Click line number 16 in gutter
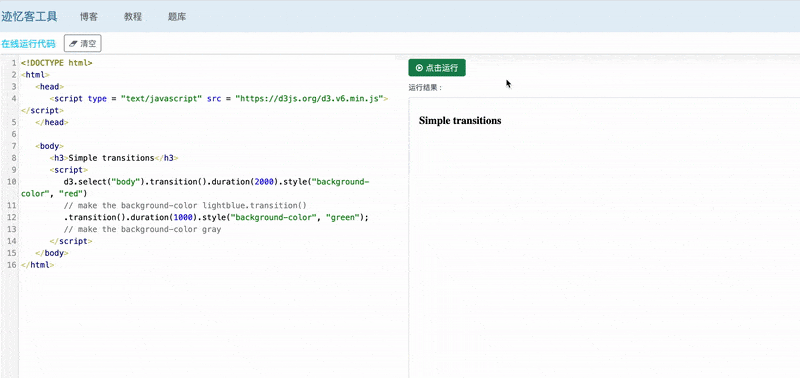The width and height of the screenshot is (800, 378). 12,265
